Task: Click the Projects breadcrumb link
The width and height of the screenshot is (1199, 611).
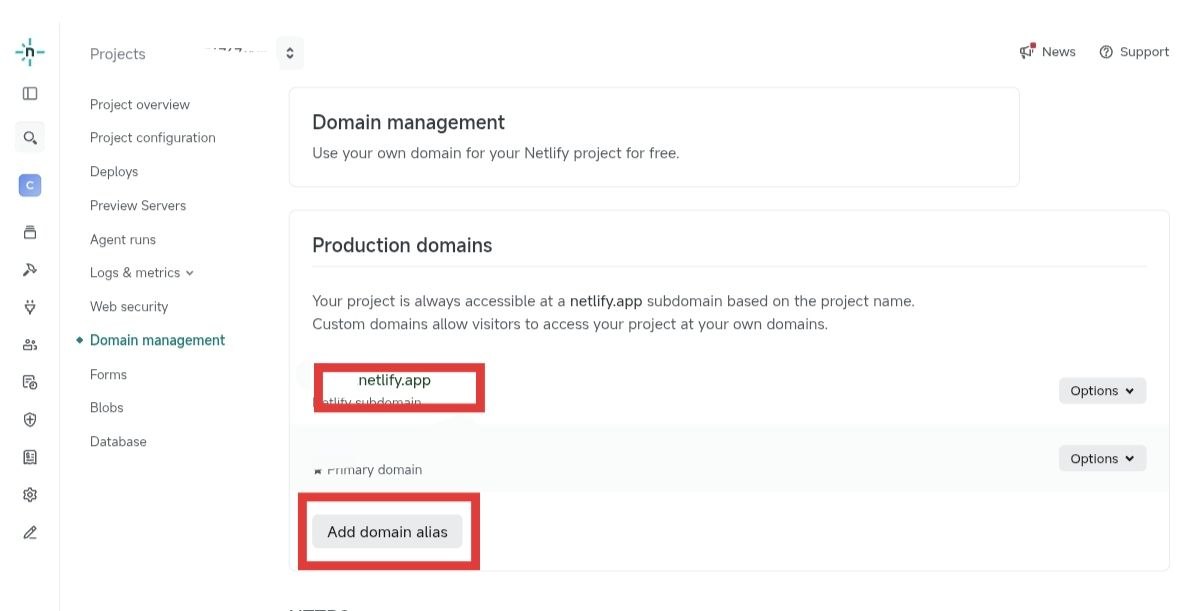Action: [117, 54]
